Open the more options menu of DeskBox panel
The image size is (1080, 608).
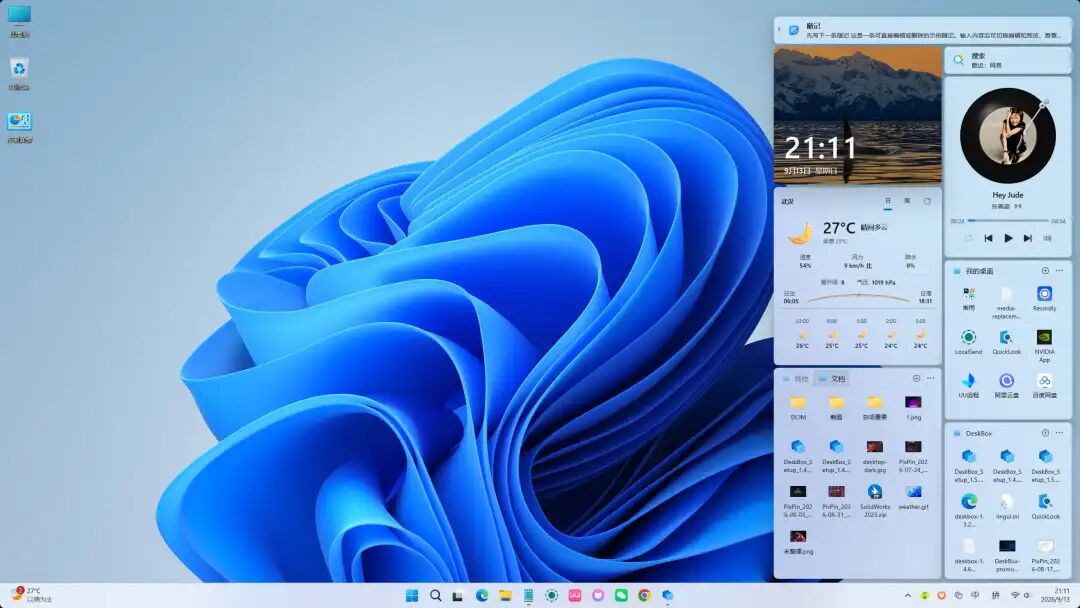[x=1059, y=433]
